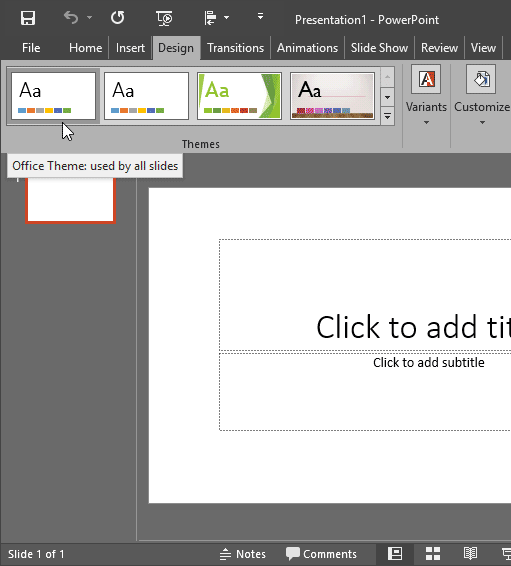Select the Design tab
The height and width of the screenshot is (566, 511).
point(176,48)
